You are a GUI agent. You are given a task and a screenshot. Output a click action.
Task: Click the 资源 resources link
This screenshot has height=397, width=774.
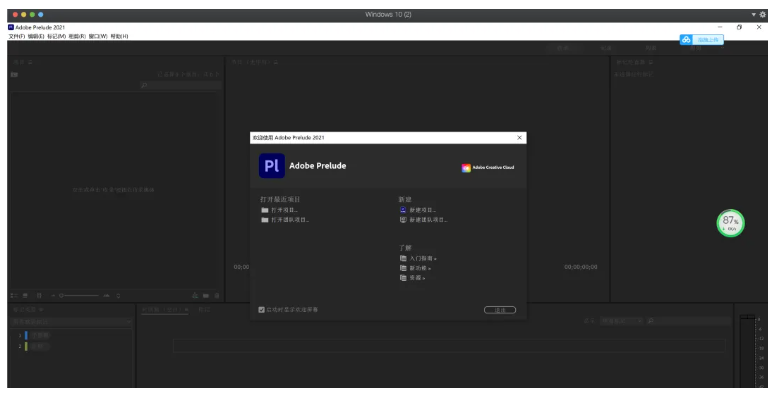tap(417, 278)
